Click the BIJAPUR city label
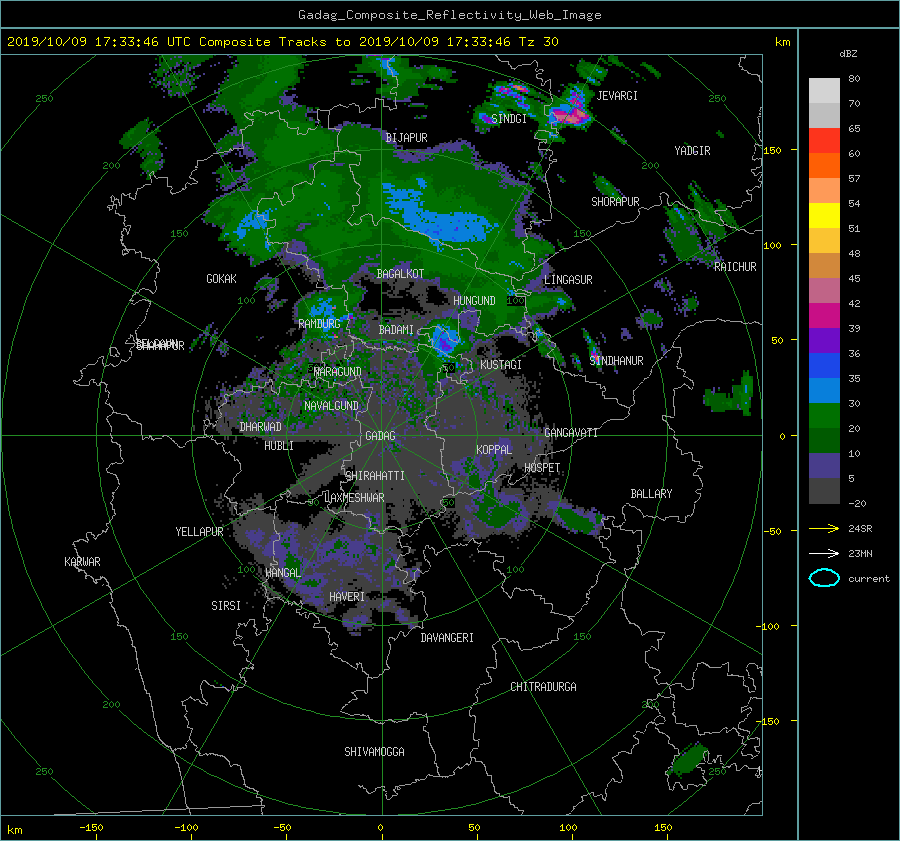Screen dimensions: 900x841 click(x=406, y=138)
